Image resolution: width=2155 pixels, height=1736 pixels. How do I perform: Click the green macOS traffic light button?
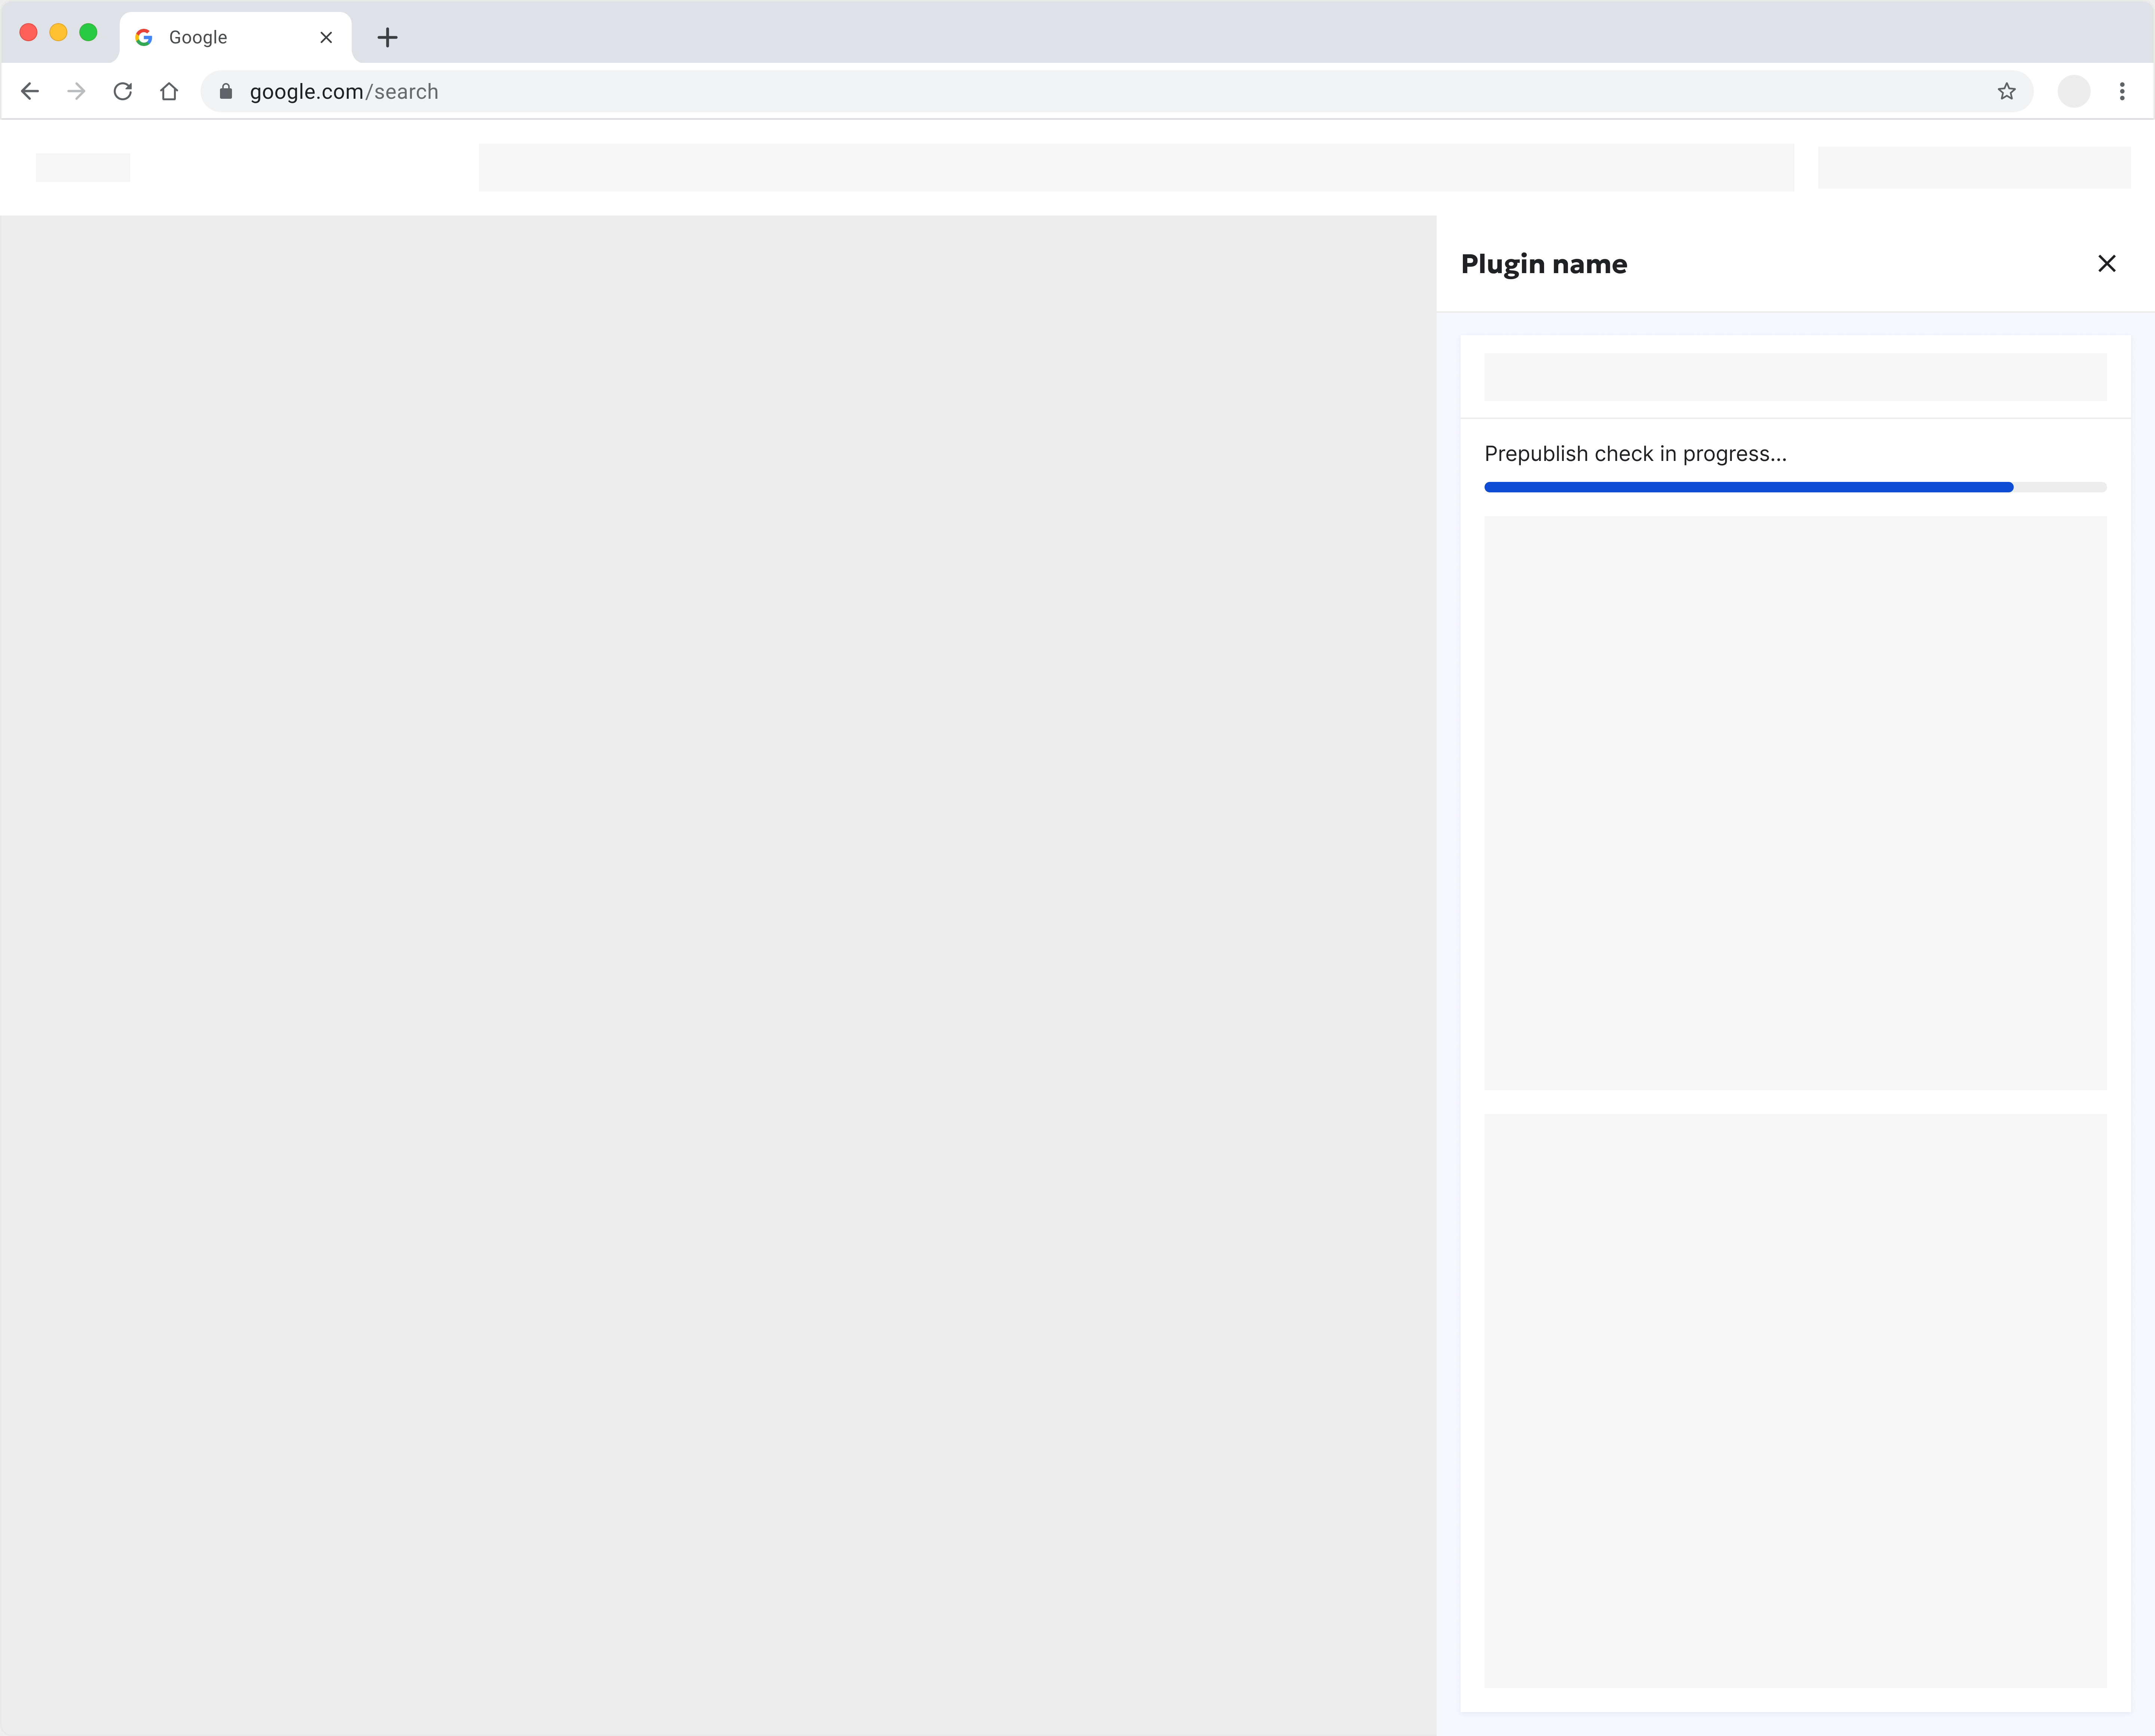(88, 32)
